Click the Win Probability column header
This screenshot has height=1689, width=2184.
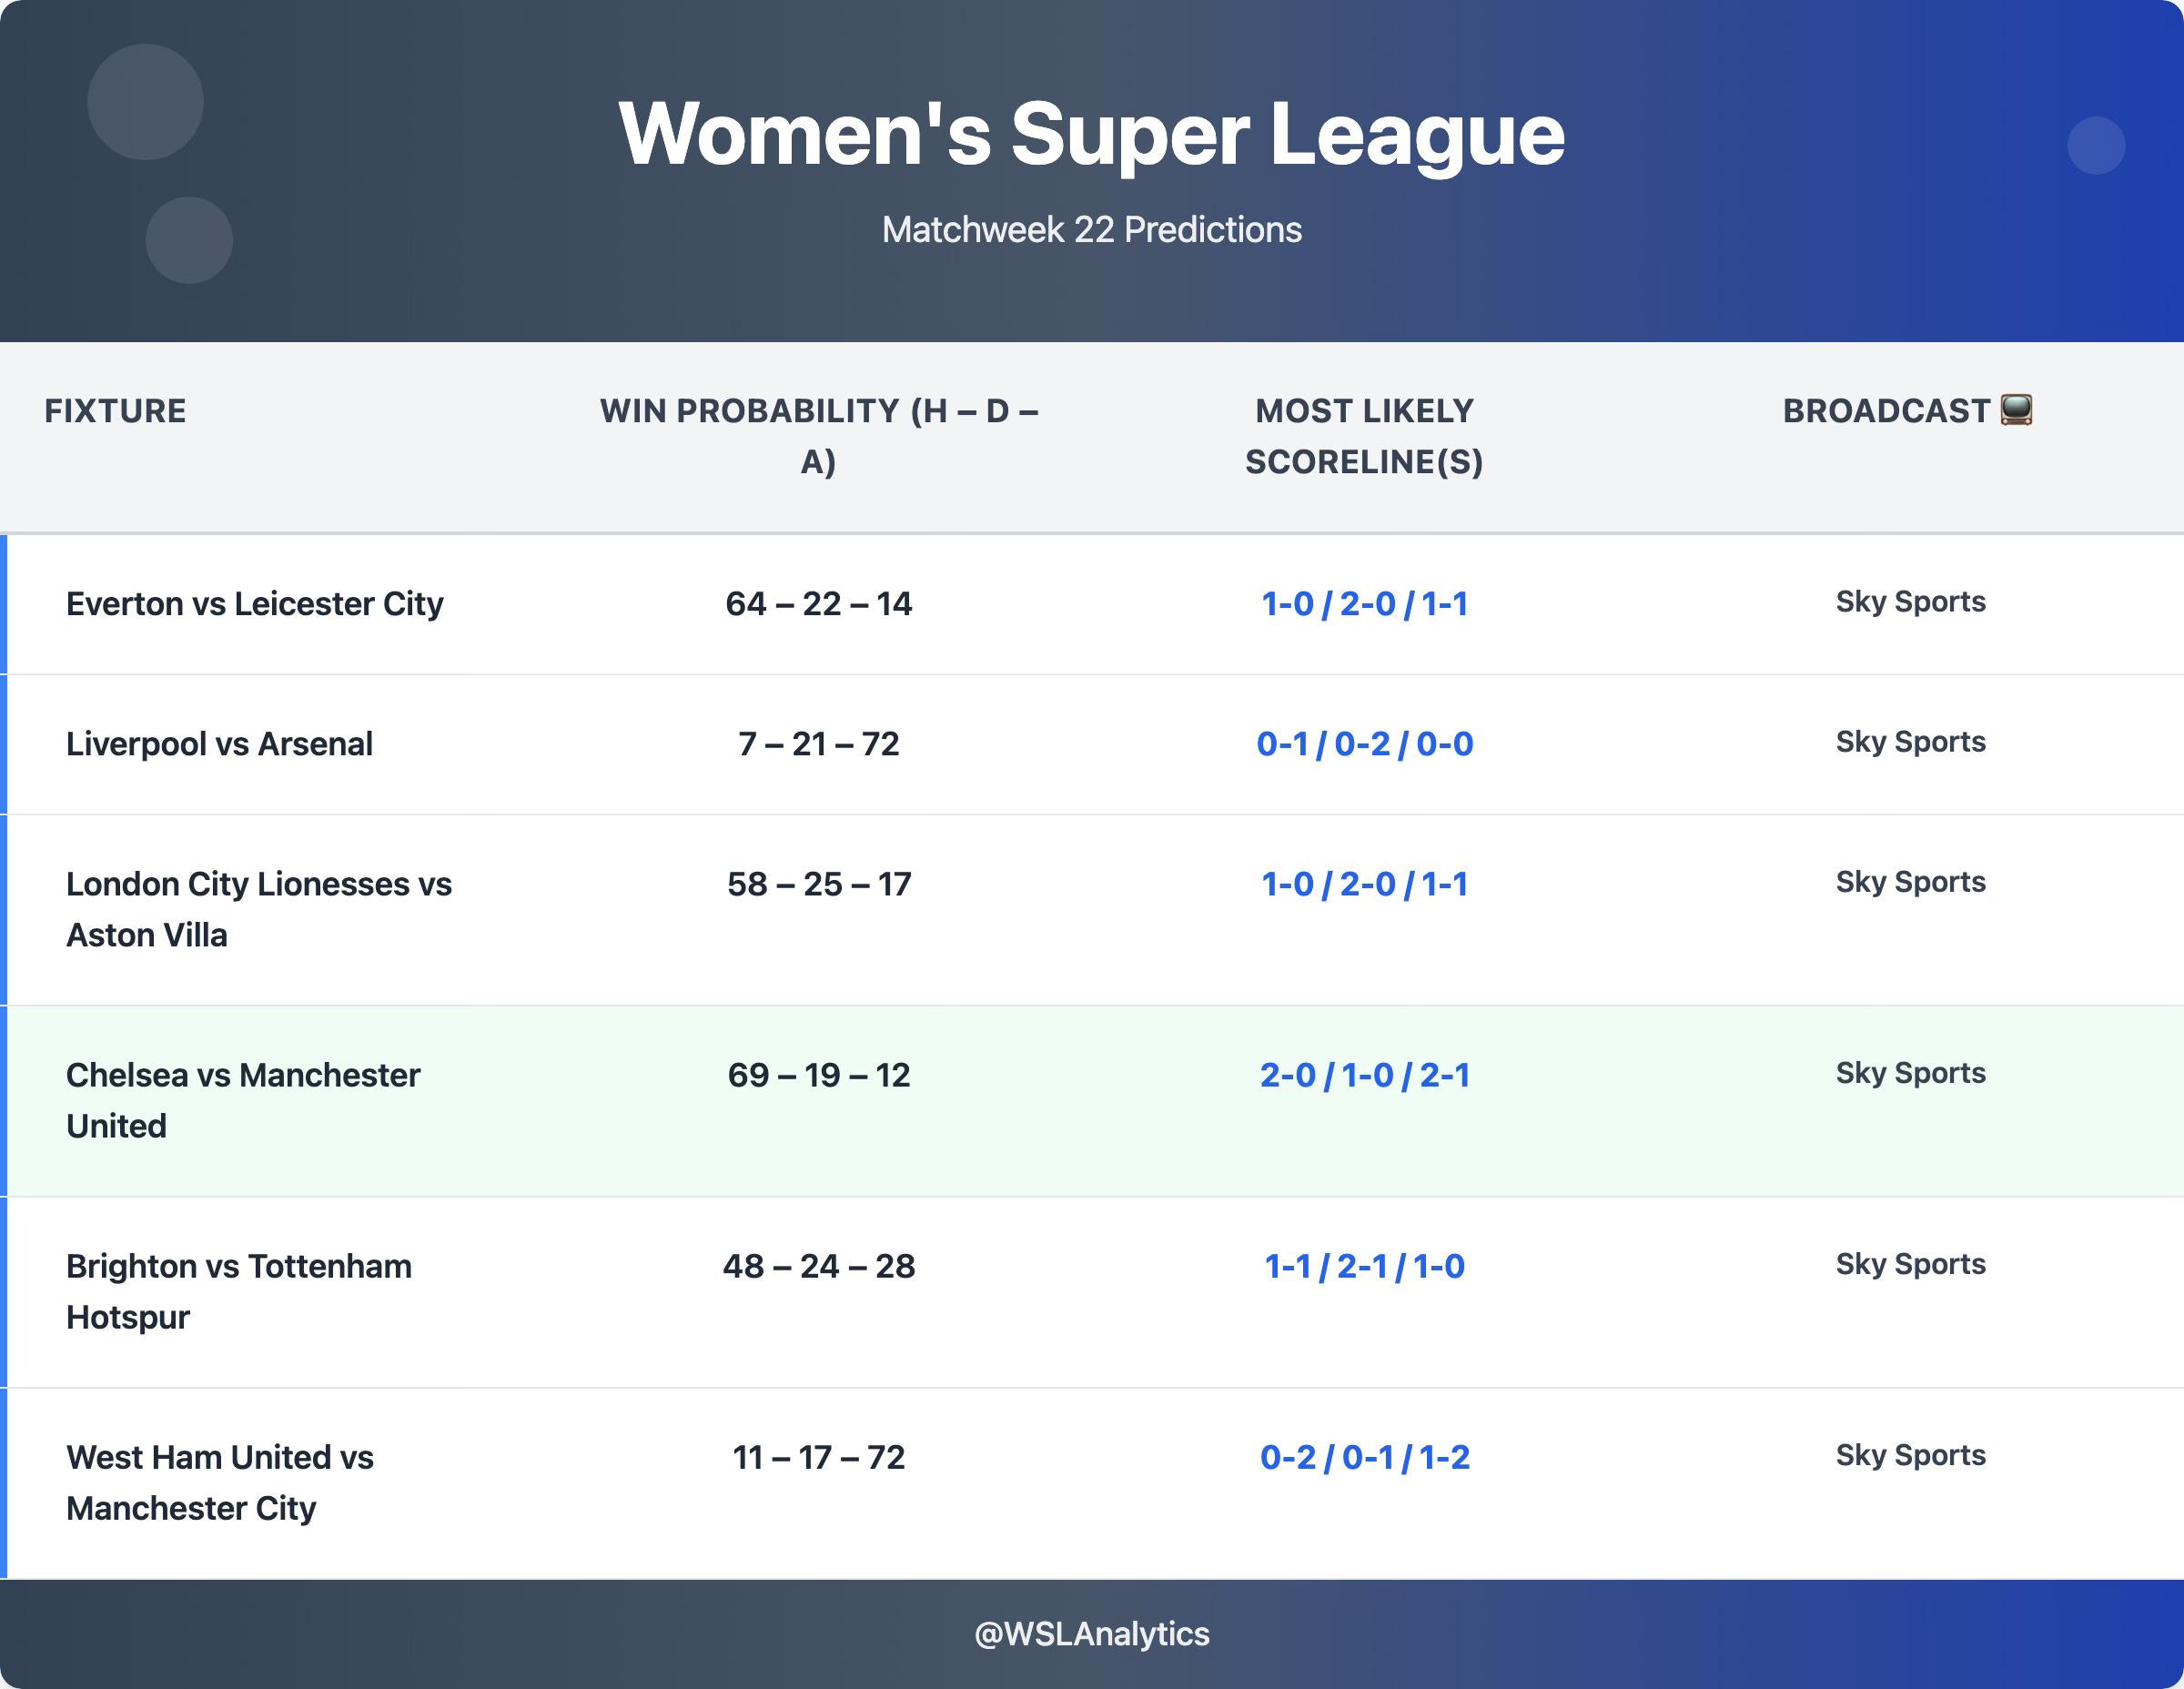point(819,436)
